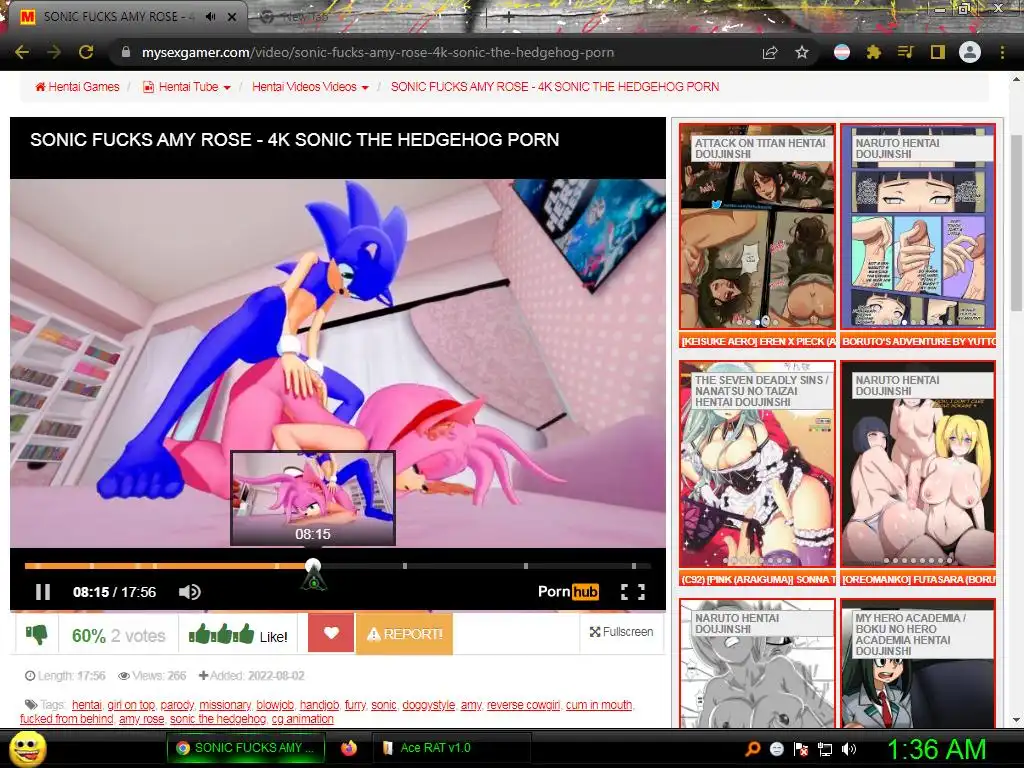Add to favorites with the heart button

tap(331, 633)
